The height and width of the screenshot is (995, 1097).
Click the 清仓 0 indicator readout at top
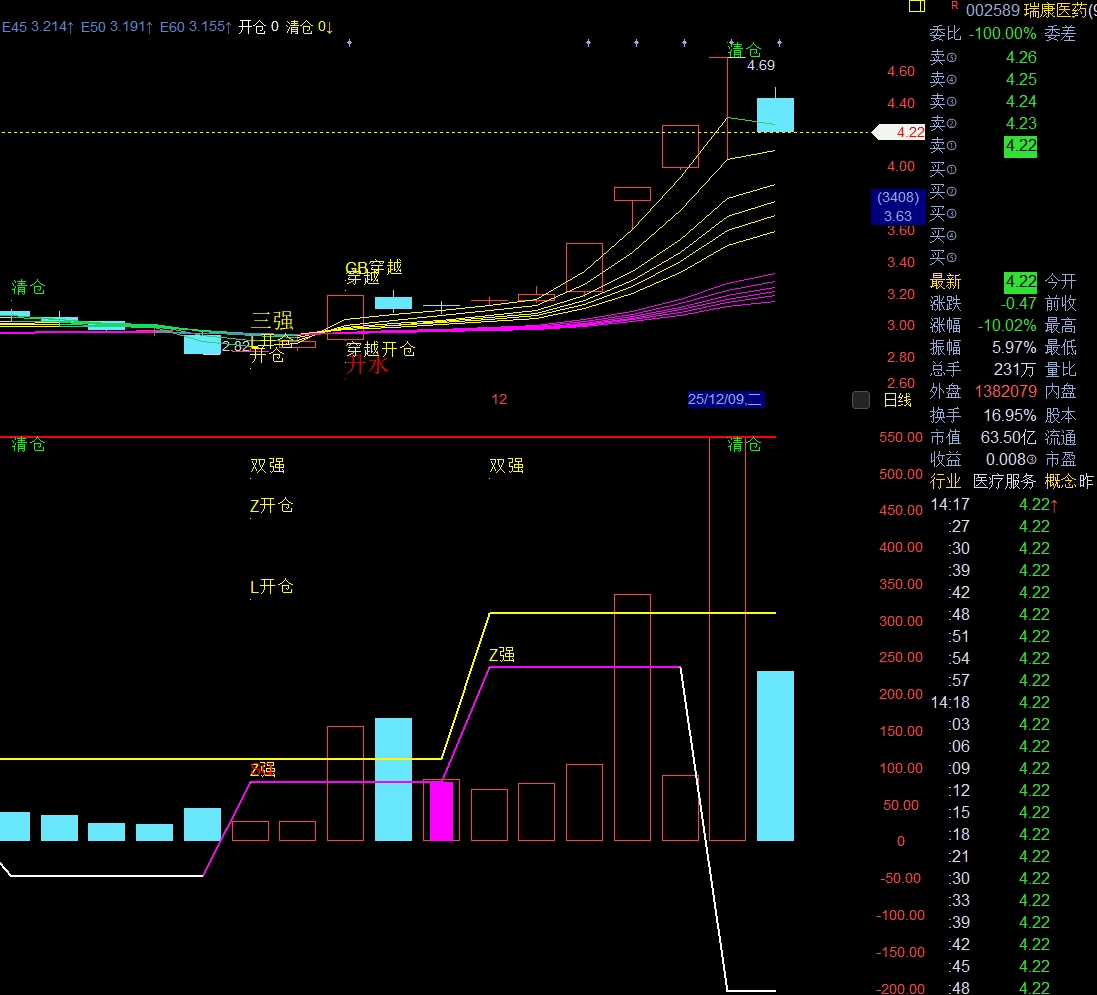309,27
